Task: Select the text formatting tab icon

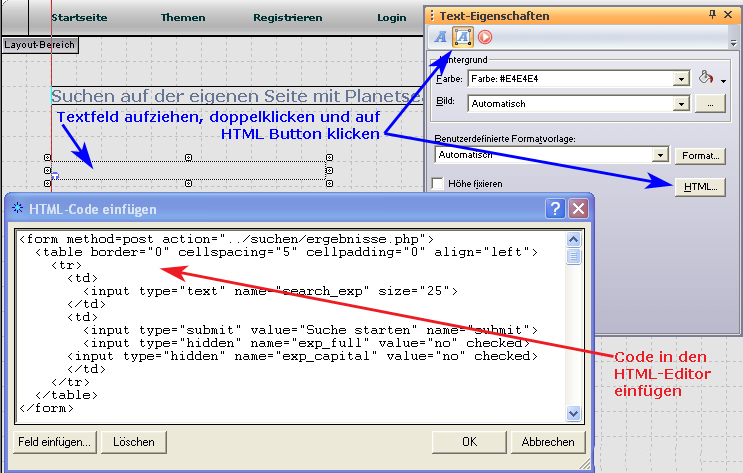Action: click(x=441, y=38)
